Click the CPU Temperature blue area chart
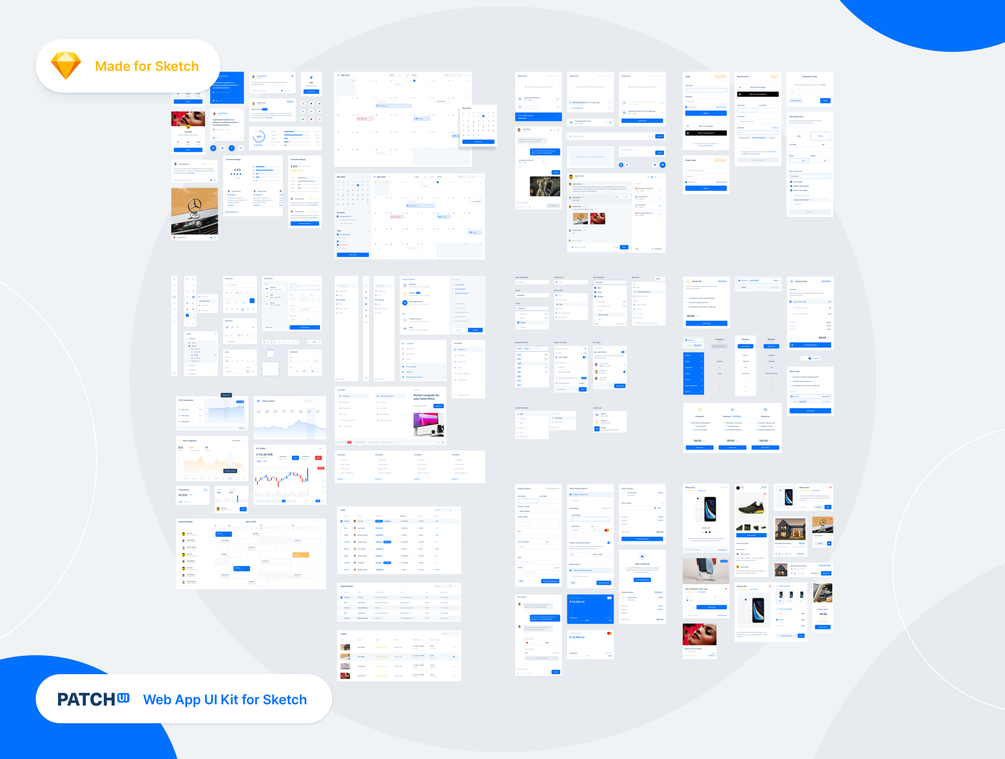 tap(224, 413)
